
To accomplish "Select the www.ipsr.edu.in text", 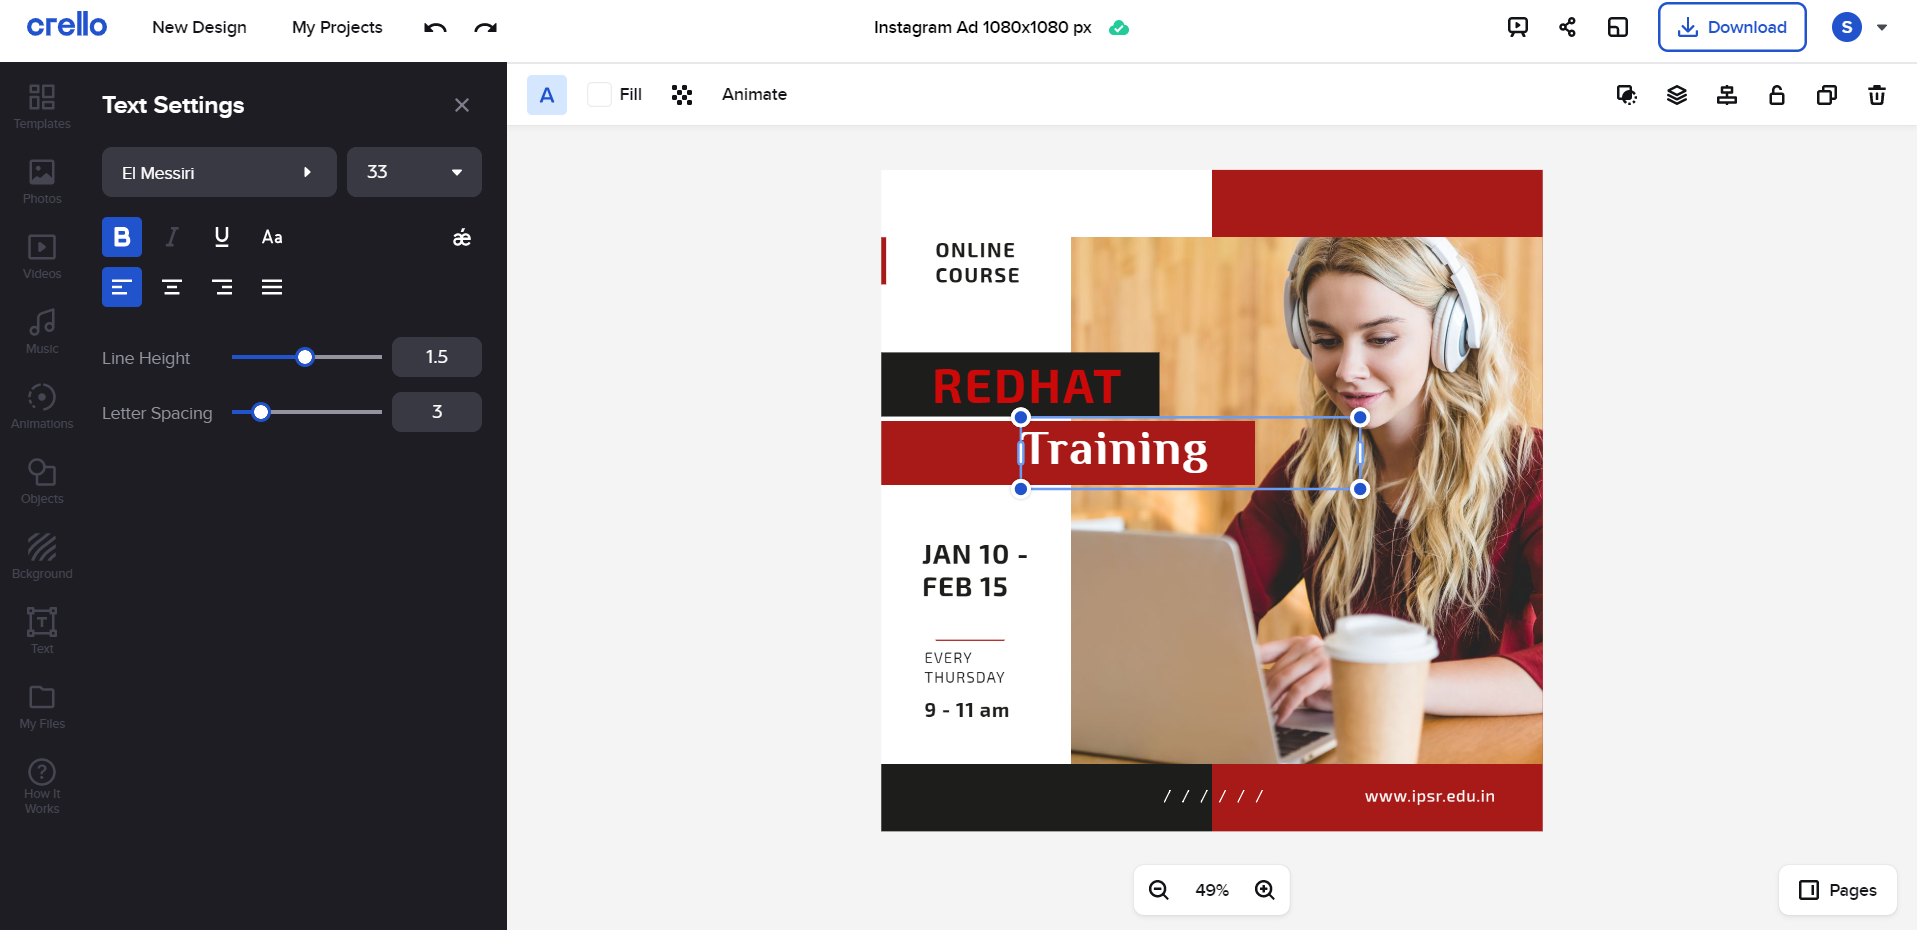I will tap(1429, 796).
